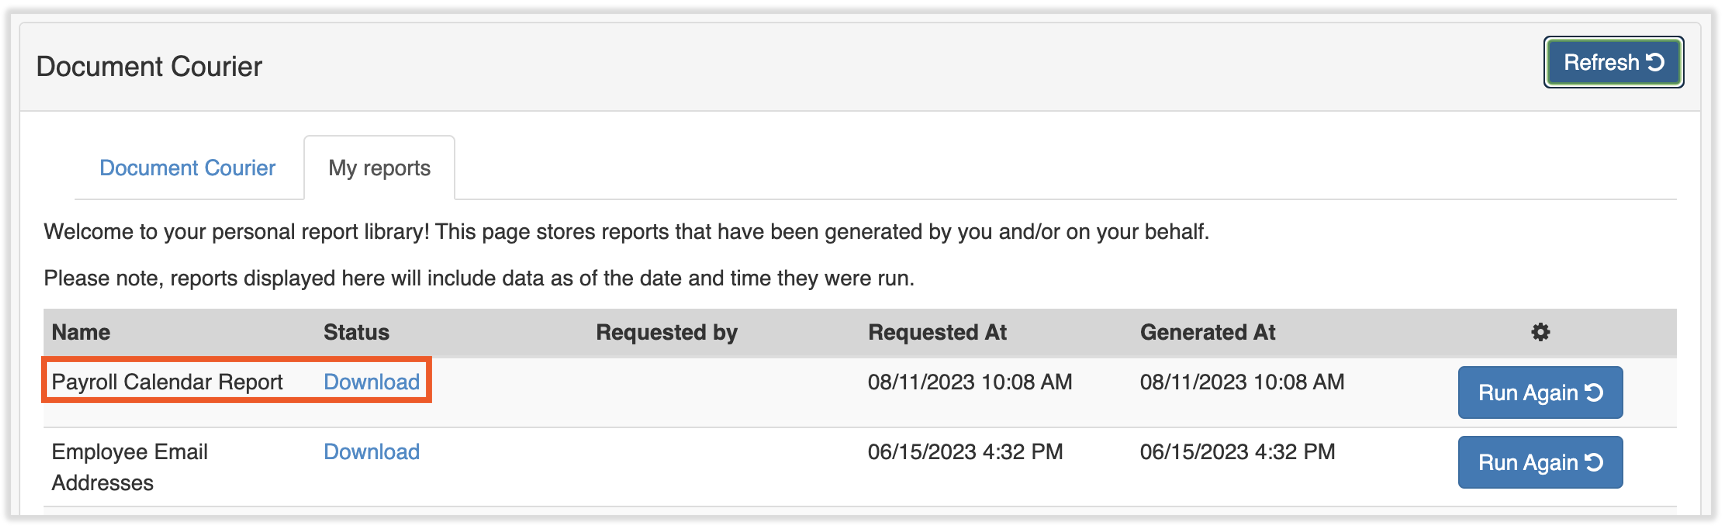
Task: Select the My reports tab
Action: (379, 168)
